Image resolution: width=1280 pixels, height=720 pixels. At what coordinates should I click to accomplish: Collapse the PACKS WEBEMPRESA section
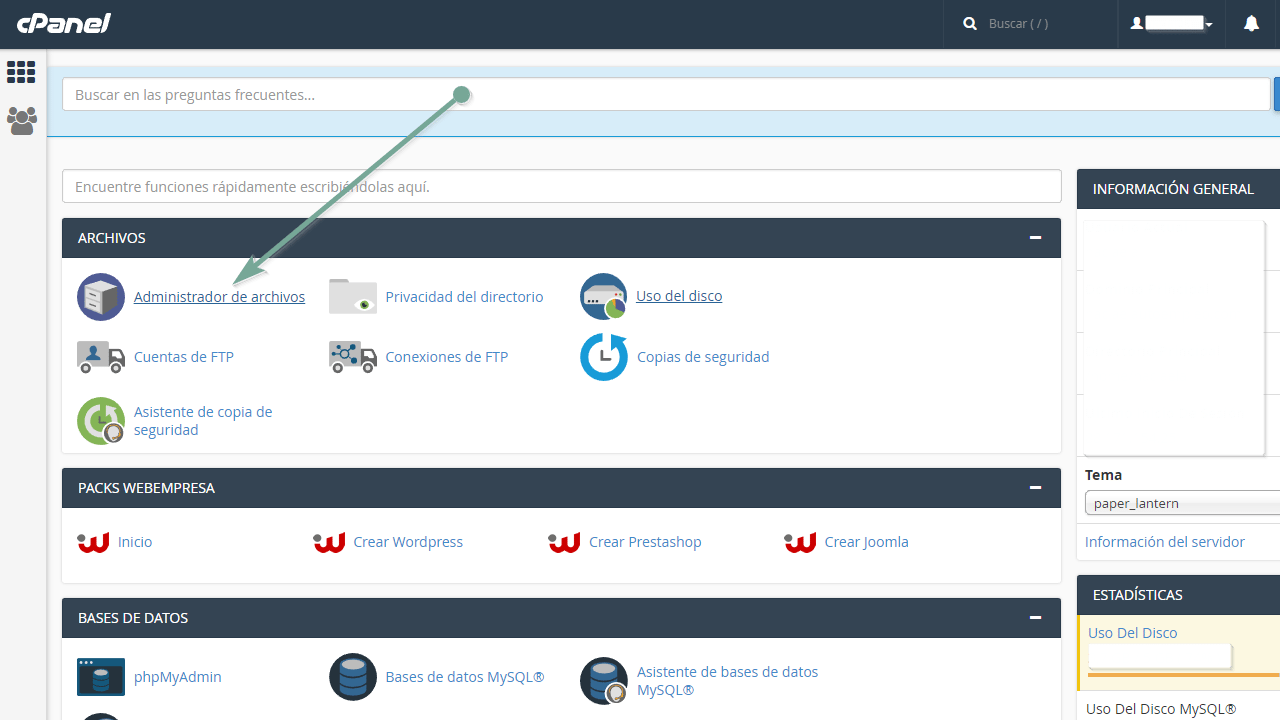[x=1036, y=488]
